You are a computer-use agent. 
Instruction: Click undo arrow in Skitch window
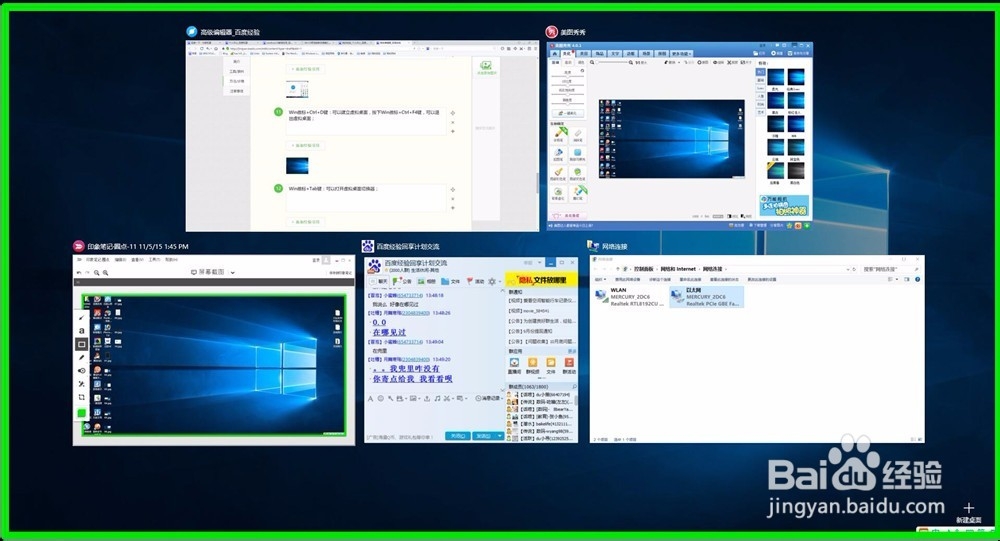coord(79,272)
